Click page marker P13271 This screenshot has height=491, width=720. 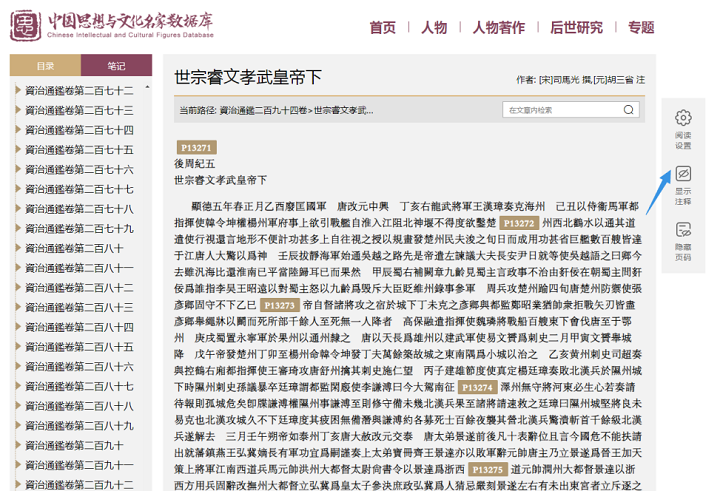[196, 148]
